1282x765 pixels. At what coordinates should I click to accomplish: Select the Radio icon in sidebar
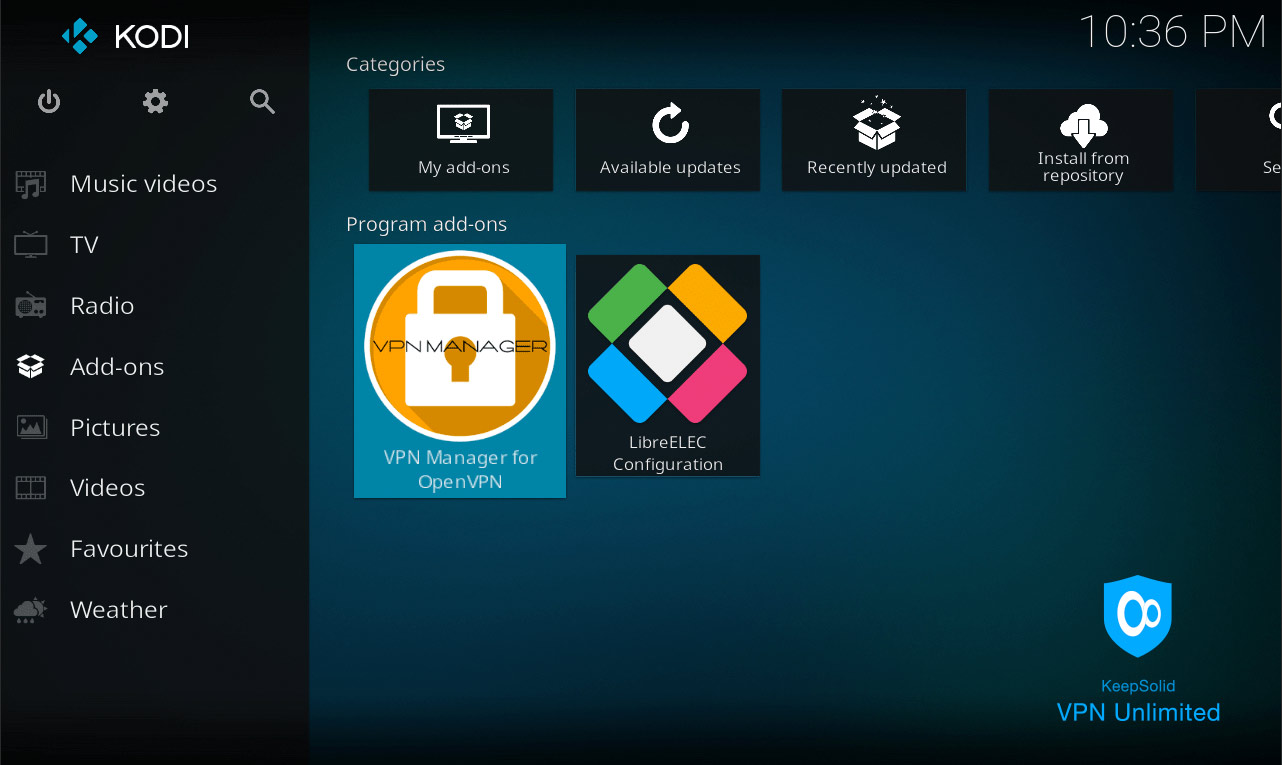(x=31, y=306)
